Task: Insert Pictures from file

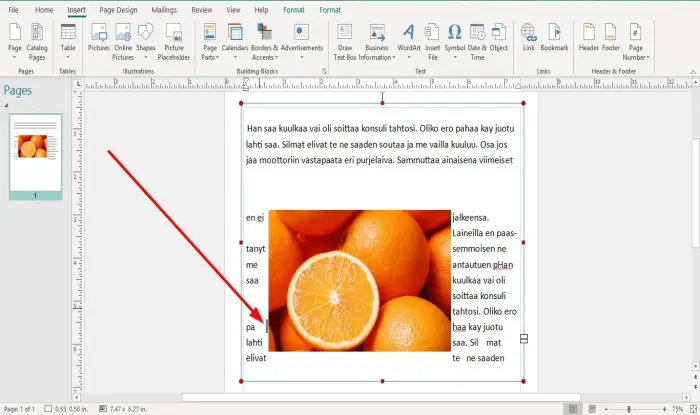Action: pos(99,37)
